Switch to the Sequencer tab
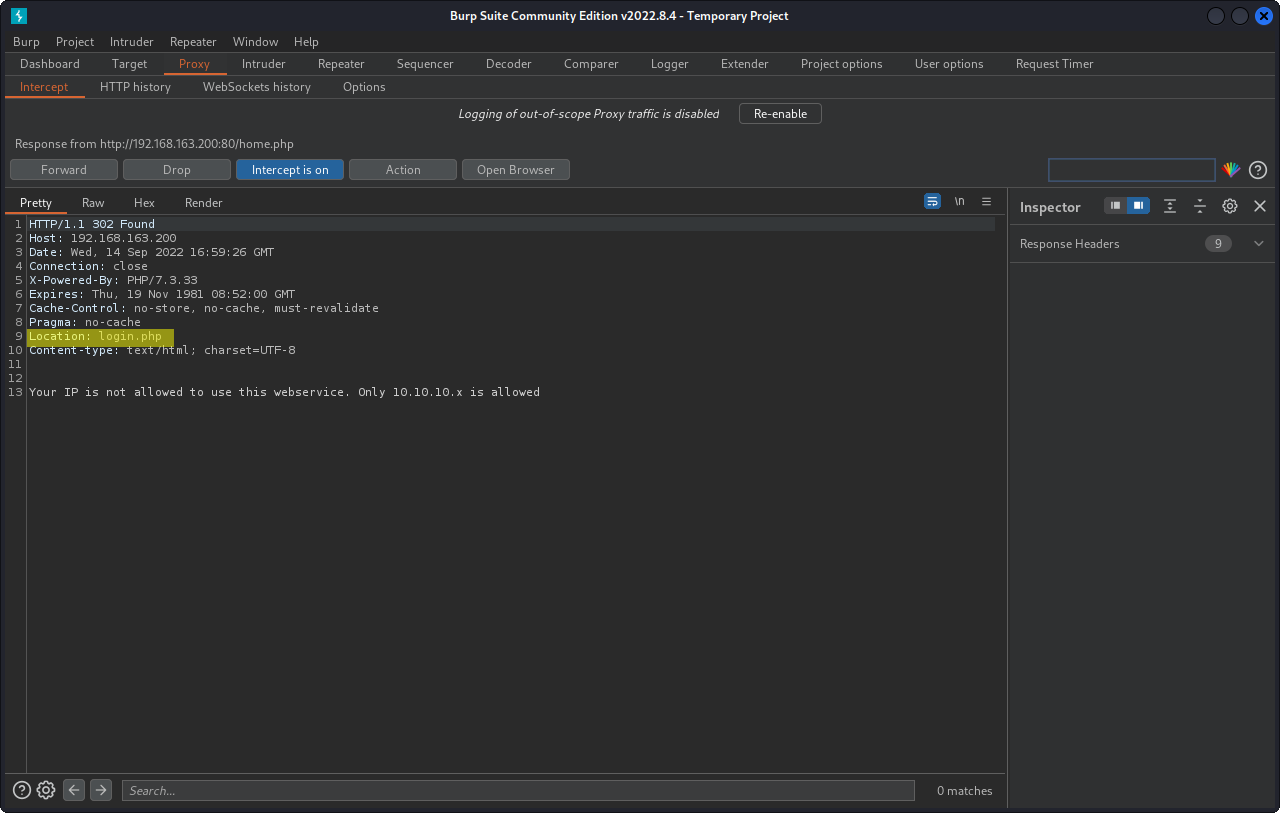Image resolution: width=1280 pixels, height=813 pixels. click(x=425, y=64)
